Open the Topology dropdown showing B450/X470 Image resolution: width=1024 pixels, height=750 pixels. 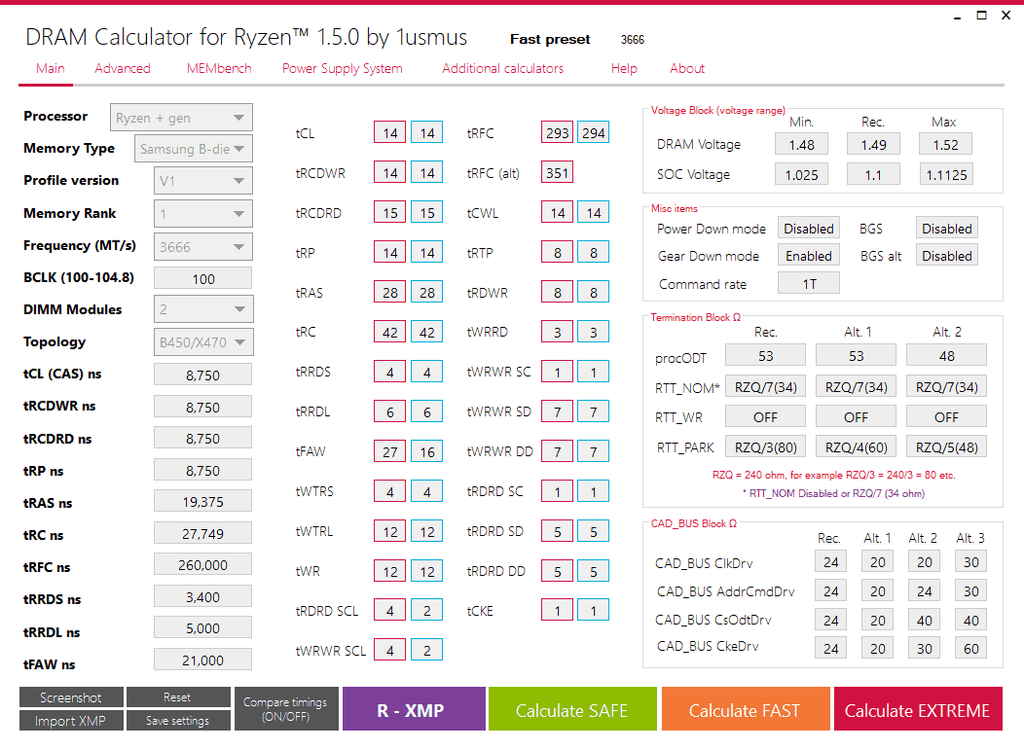(203, 341)
